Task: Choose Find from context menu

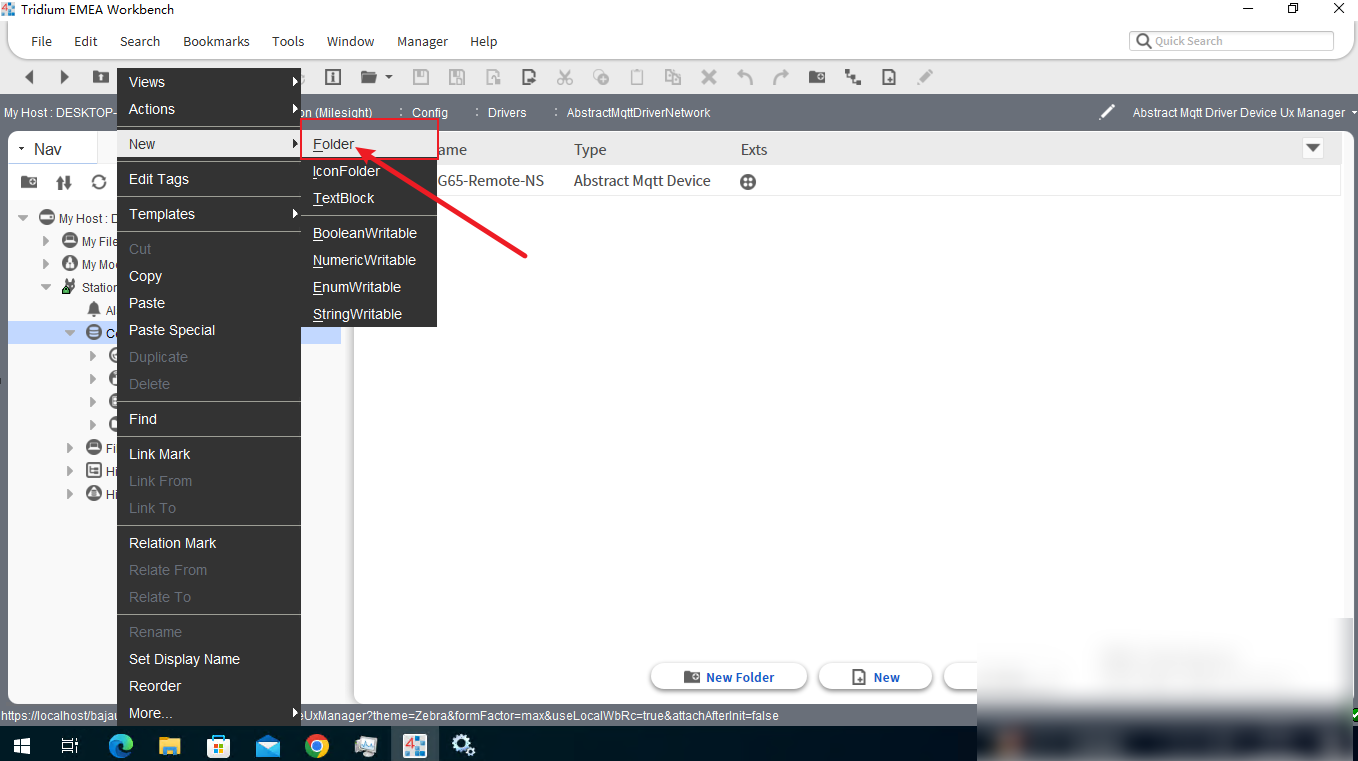Action: [209, 419]
